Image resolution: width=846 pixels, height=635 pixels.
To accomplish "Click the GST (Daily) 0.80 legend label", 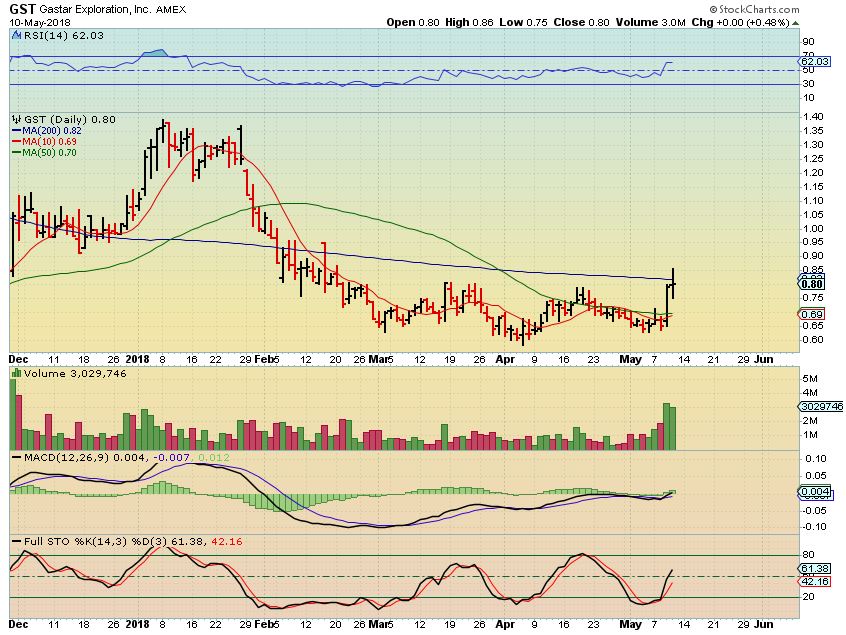I will point(69,120).
